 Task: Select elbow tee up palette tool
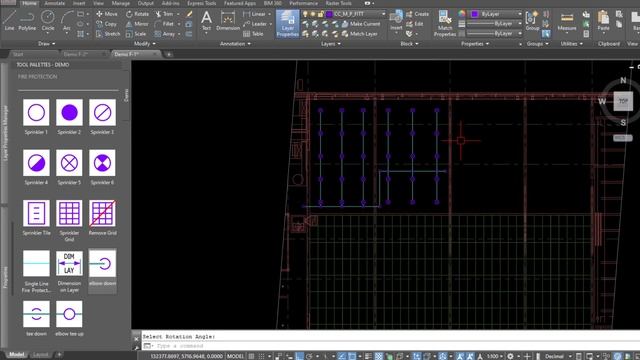(69, 318)
